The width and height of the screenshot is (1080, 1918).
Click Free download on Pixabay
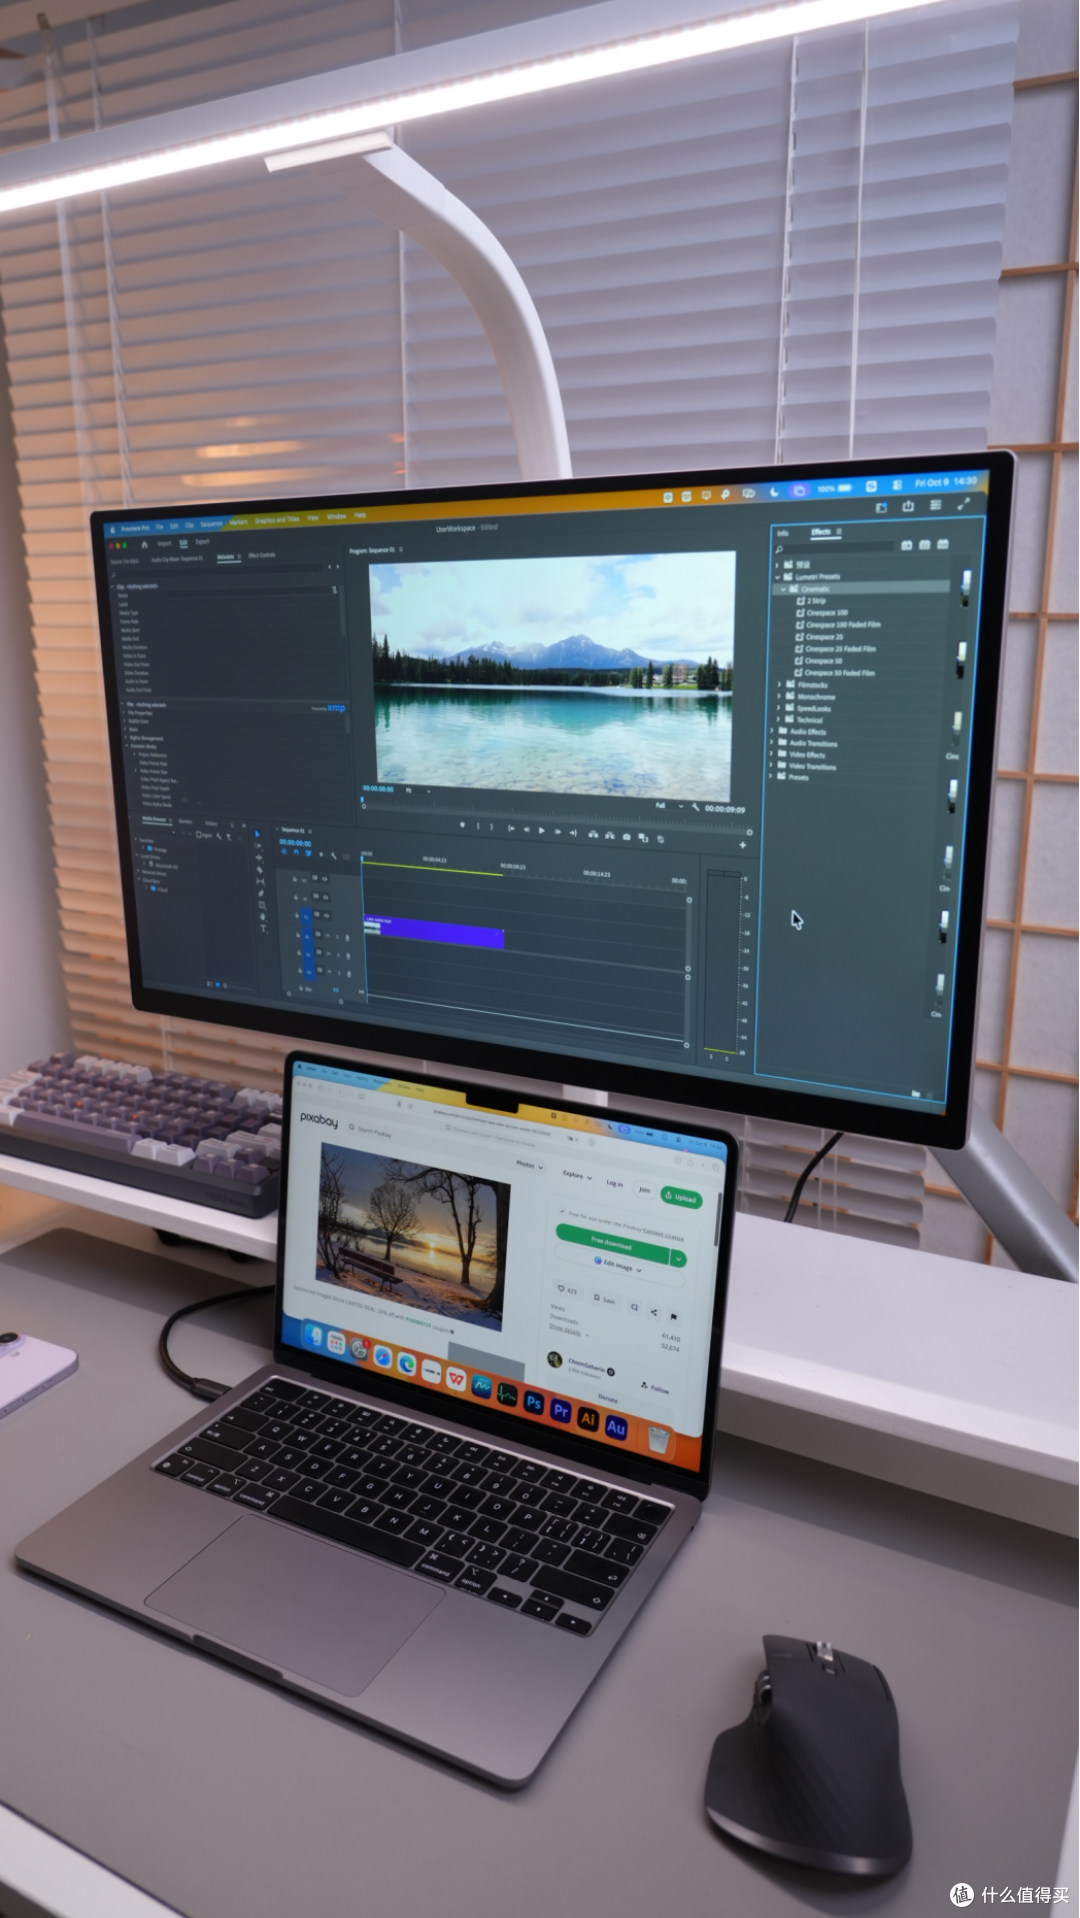612,1244
